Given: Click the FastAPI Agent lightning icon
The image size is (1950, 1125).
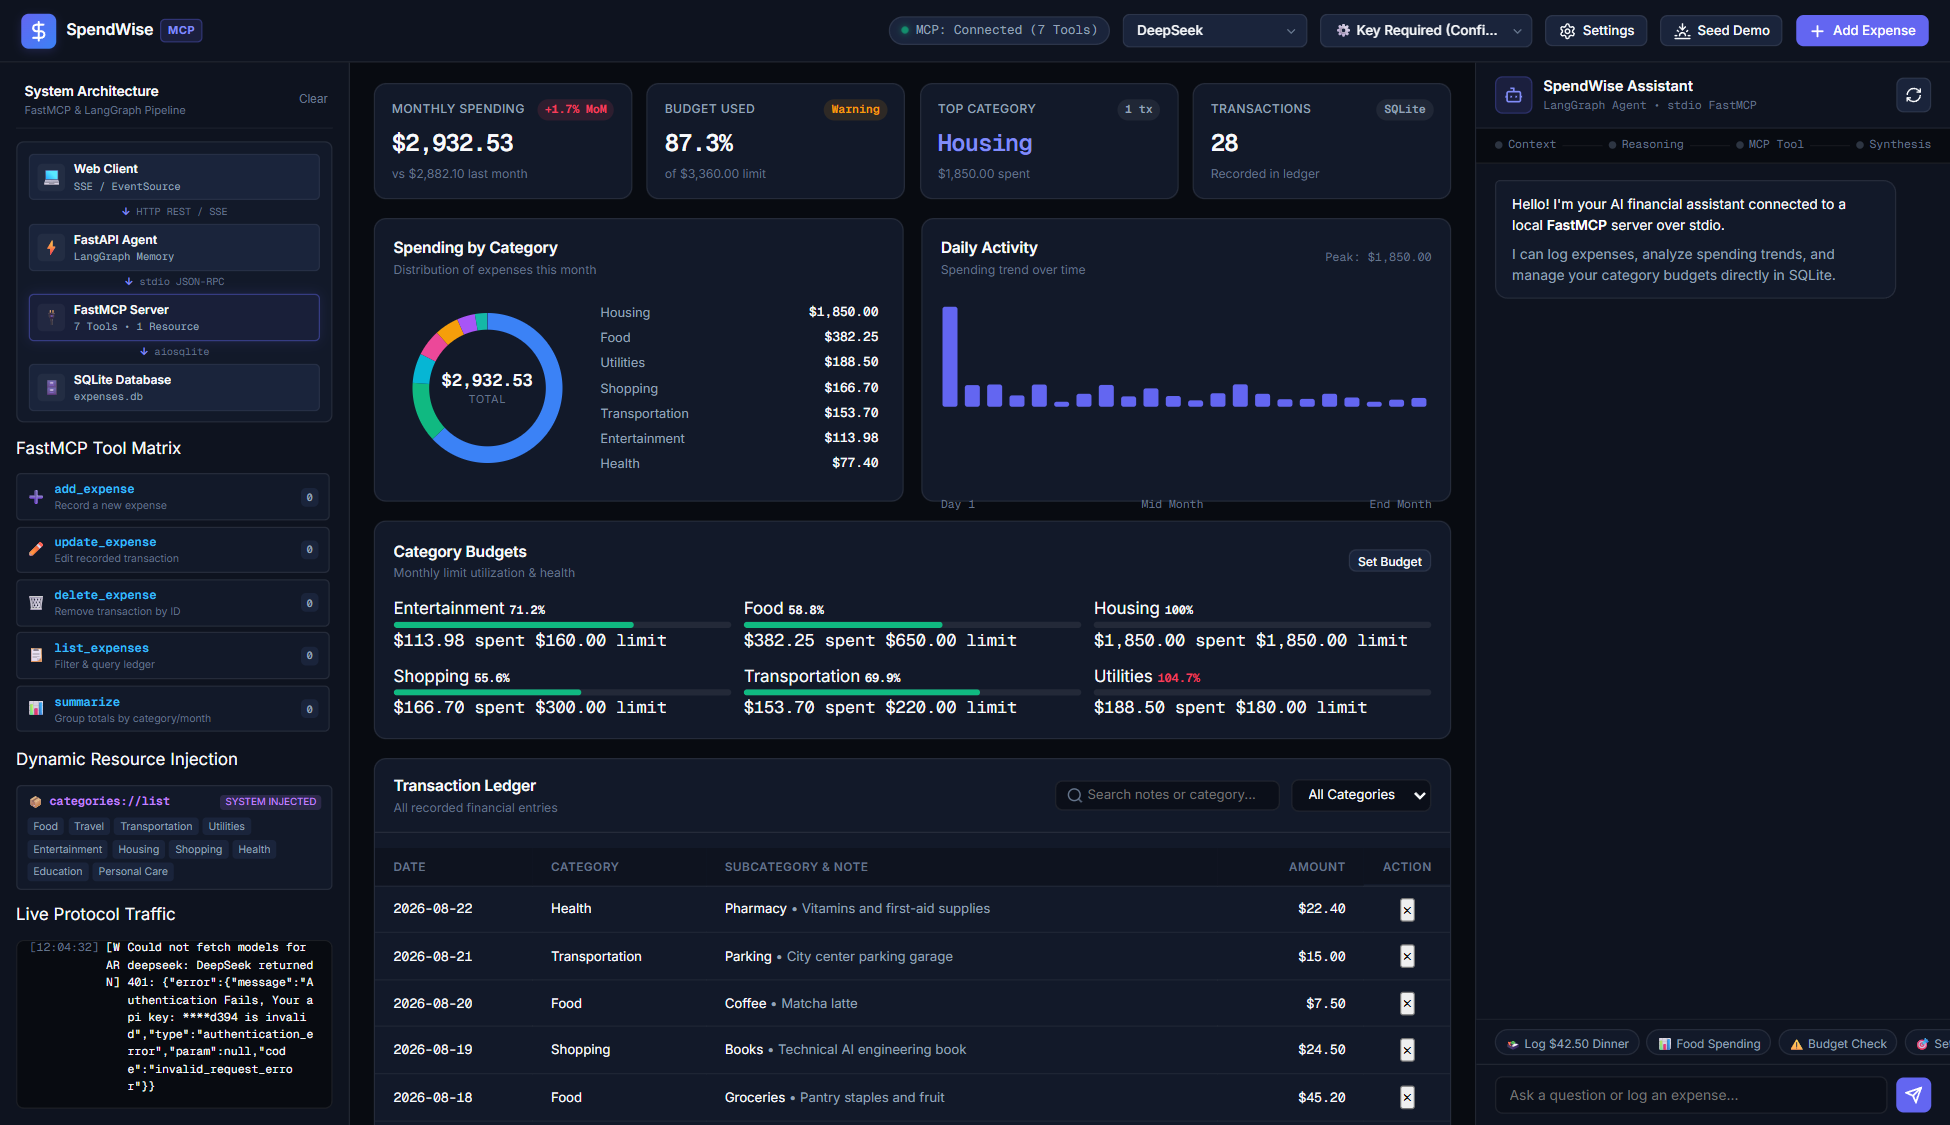Looking at the screenshot, I should [x=51, y=247].
